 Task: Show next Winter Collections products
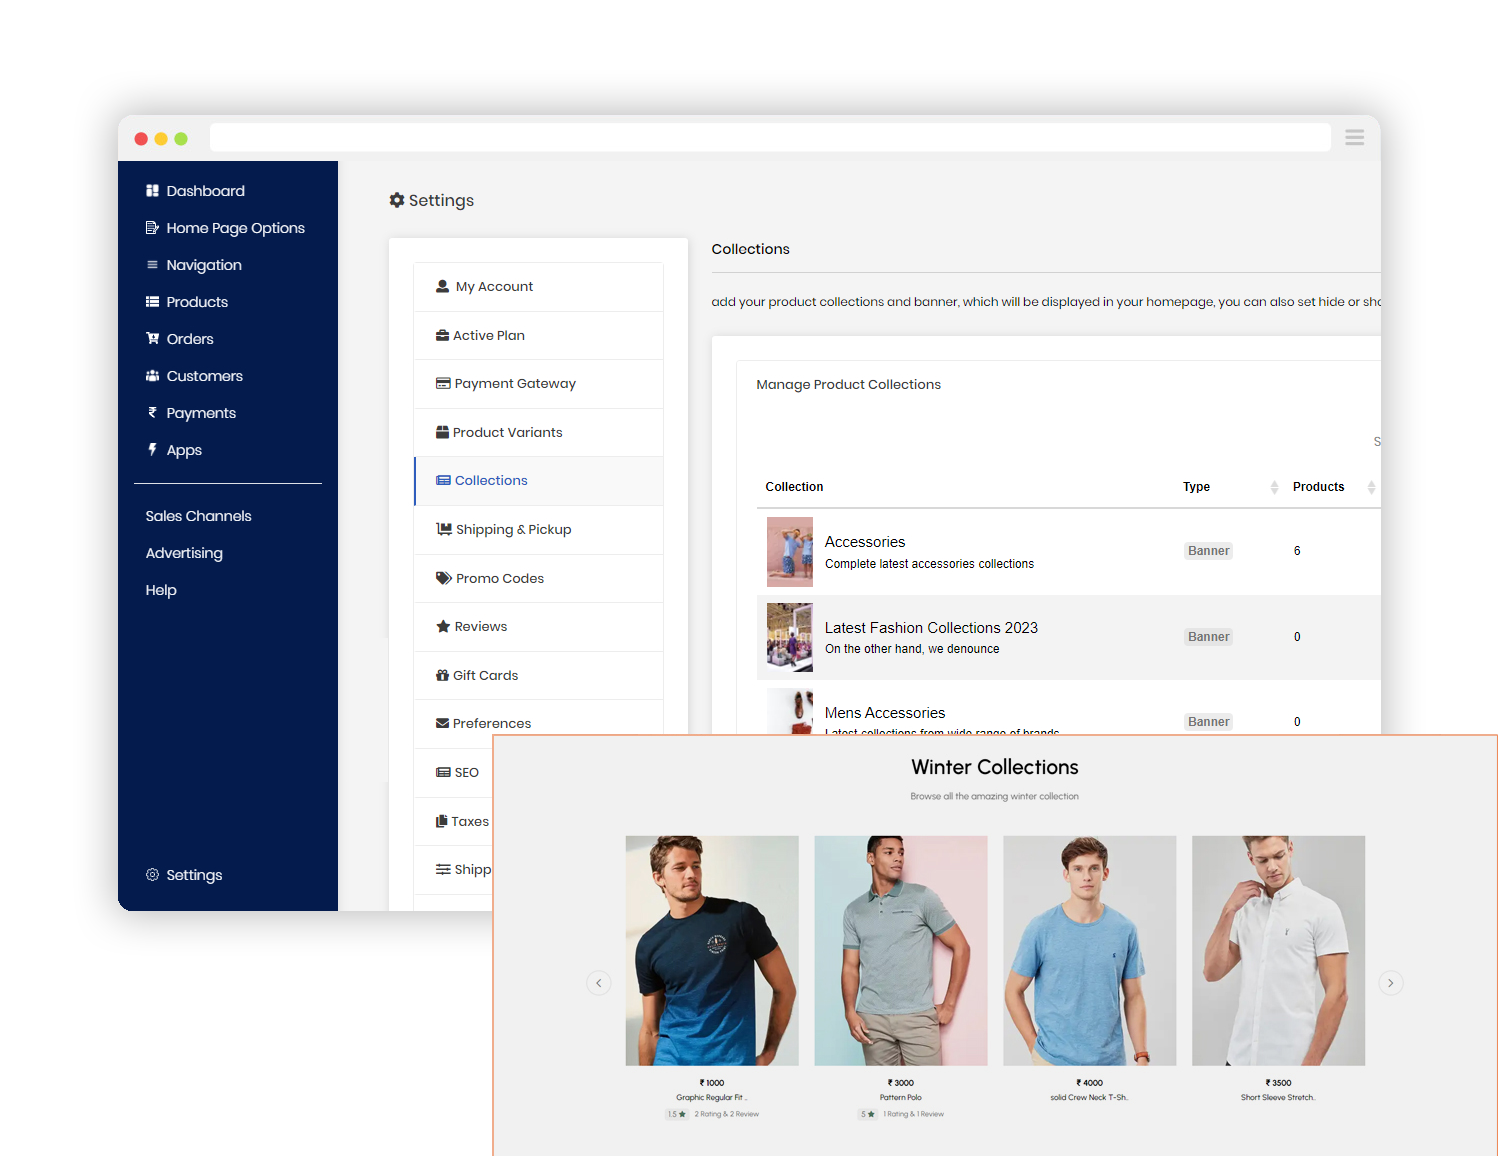[1390, 983]
